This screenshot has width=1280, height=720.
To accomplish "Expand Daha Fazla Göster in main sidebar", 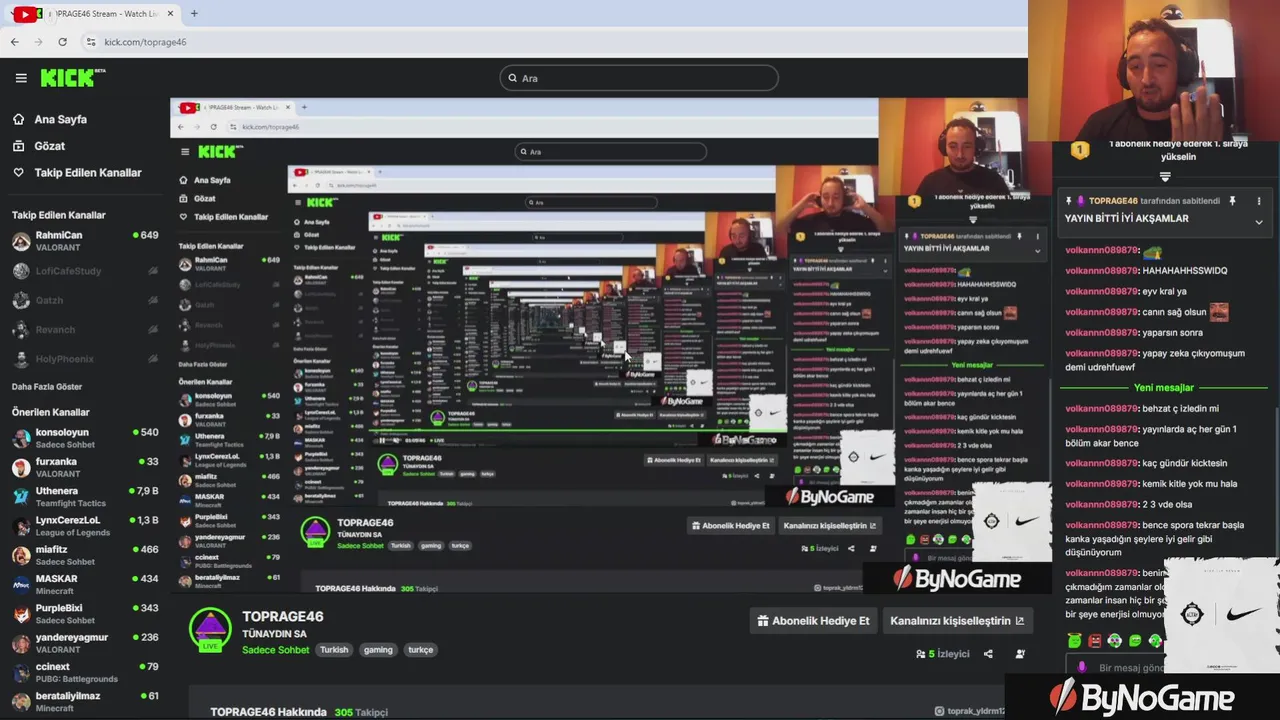I will pyautogui.click(x=47, y=387).
